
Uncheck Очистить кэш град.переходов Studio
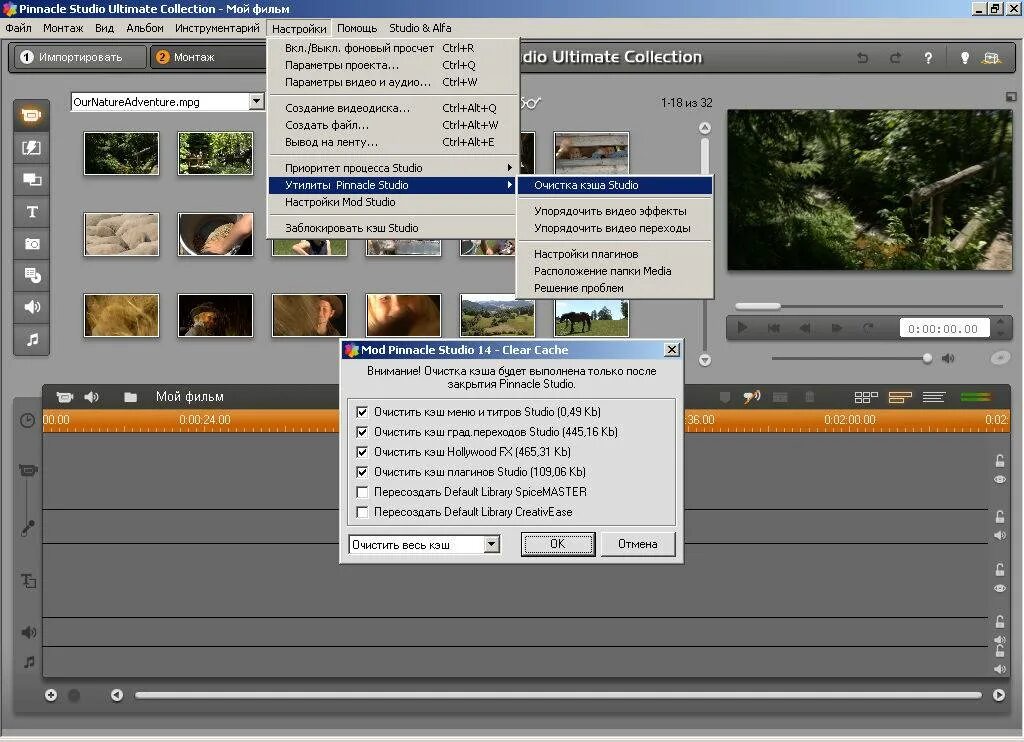362,432
